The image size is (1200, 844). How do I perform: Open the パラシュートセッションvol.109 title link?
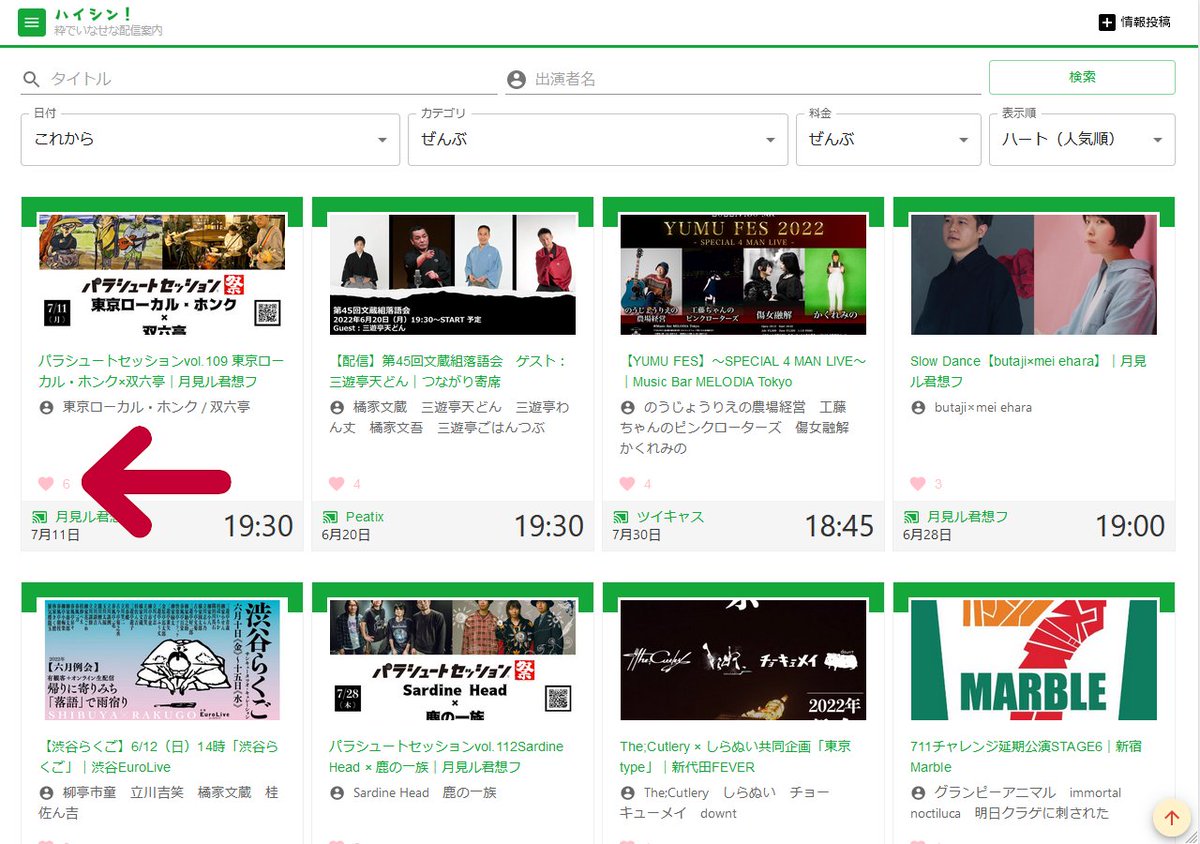click(x=161, y=371)
